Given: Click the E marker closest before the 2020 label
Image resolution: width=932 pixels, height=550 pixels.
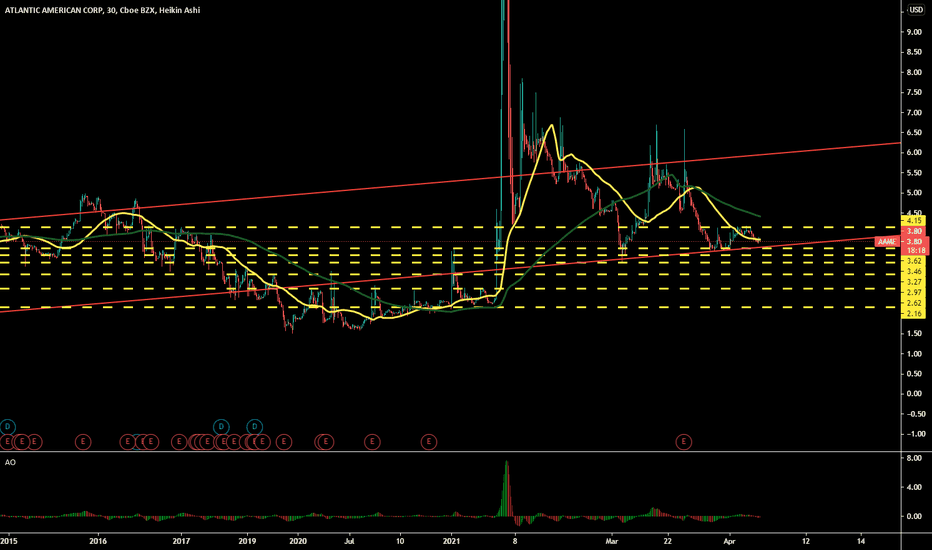Looking at the screenshot, I should pyautogui.click(x=284, y=442).
